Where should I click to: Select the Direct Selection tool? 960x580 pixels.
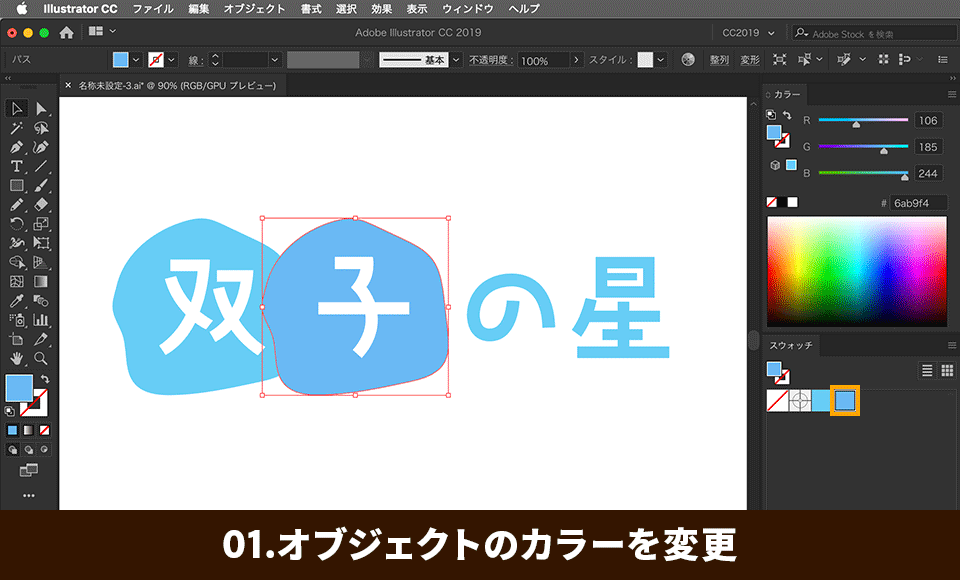coord(41,109)
